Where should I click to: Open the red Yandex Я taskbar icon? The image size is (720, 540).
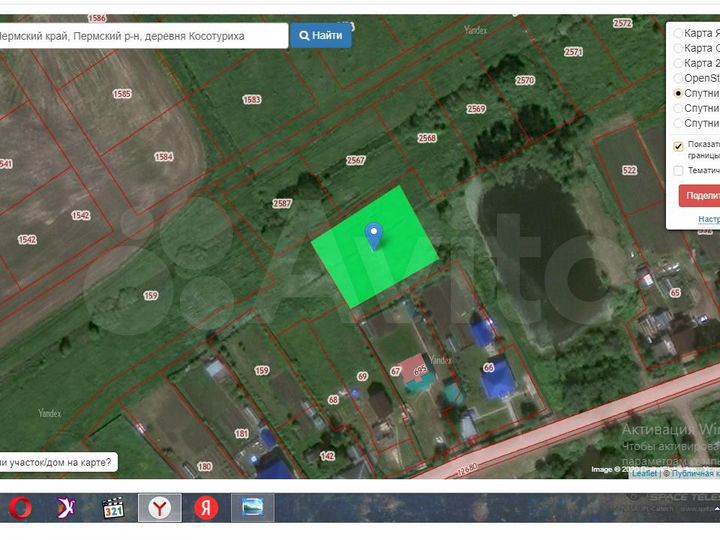point(206,508)
